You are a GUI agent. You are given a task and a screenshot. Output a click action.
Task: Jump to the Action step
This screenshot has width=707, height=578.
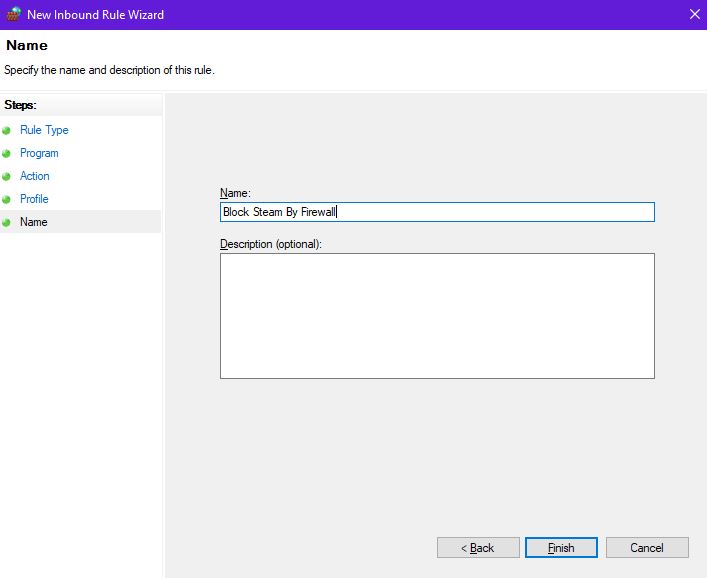pyautogui.click(x=35, y=176)
